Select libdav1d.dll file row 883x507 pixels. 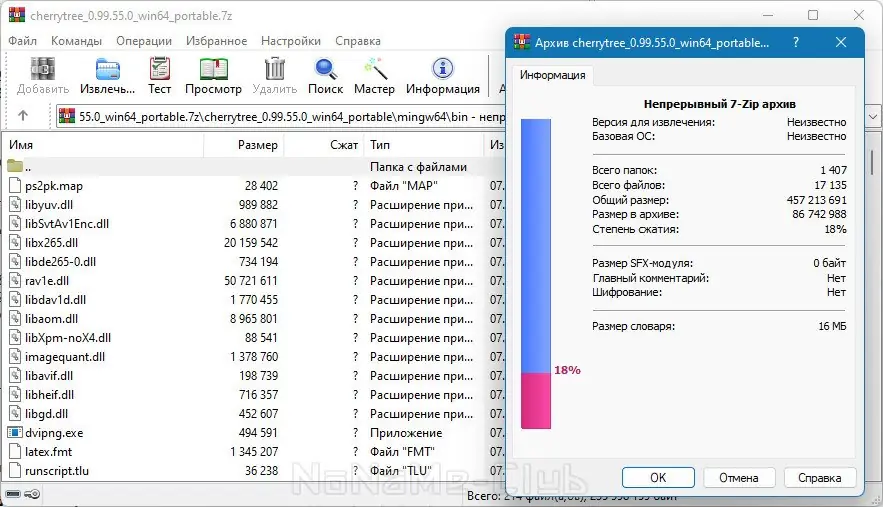253,300
